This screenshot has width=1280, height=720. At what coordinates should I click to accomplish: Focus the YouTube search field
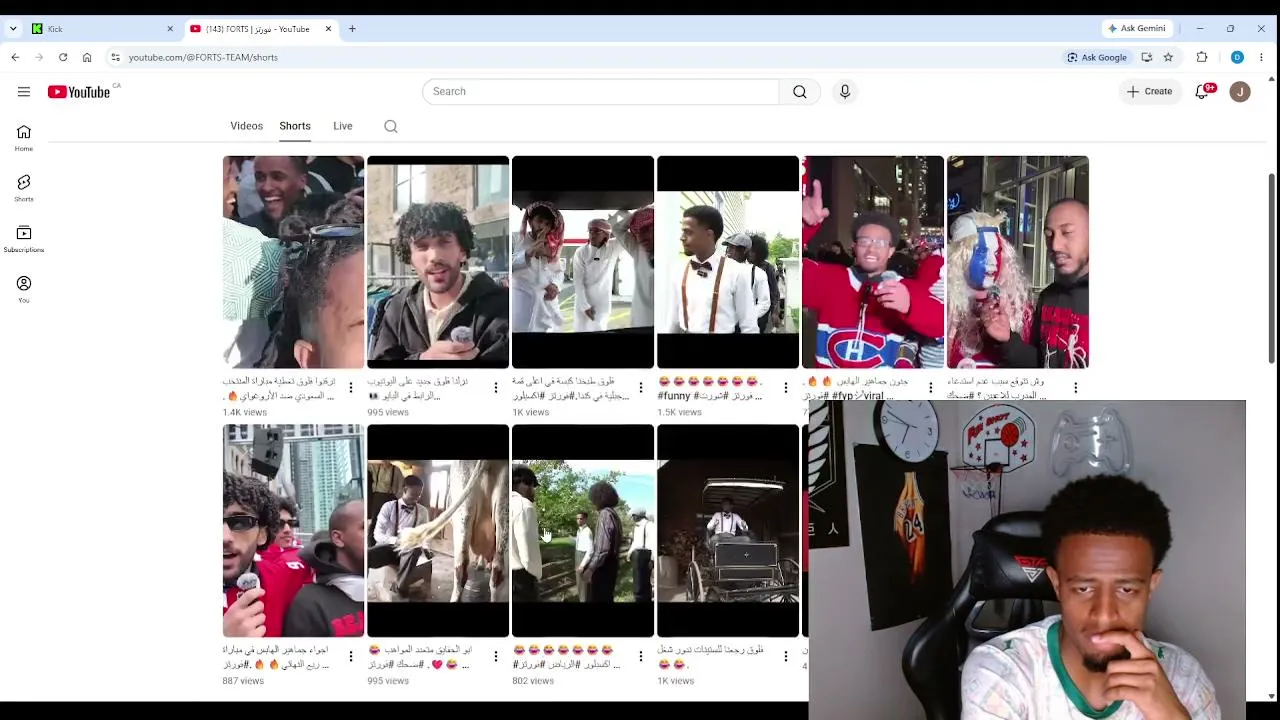coord(600,92)
